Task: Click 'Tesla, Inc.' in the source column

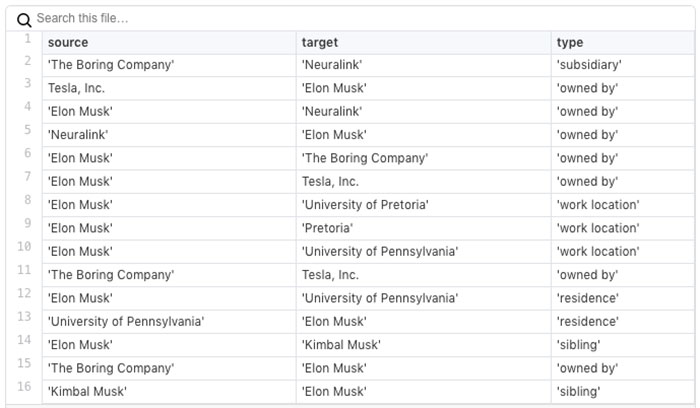Action: click(76, 88)
